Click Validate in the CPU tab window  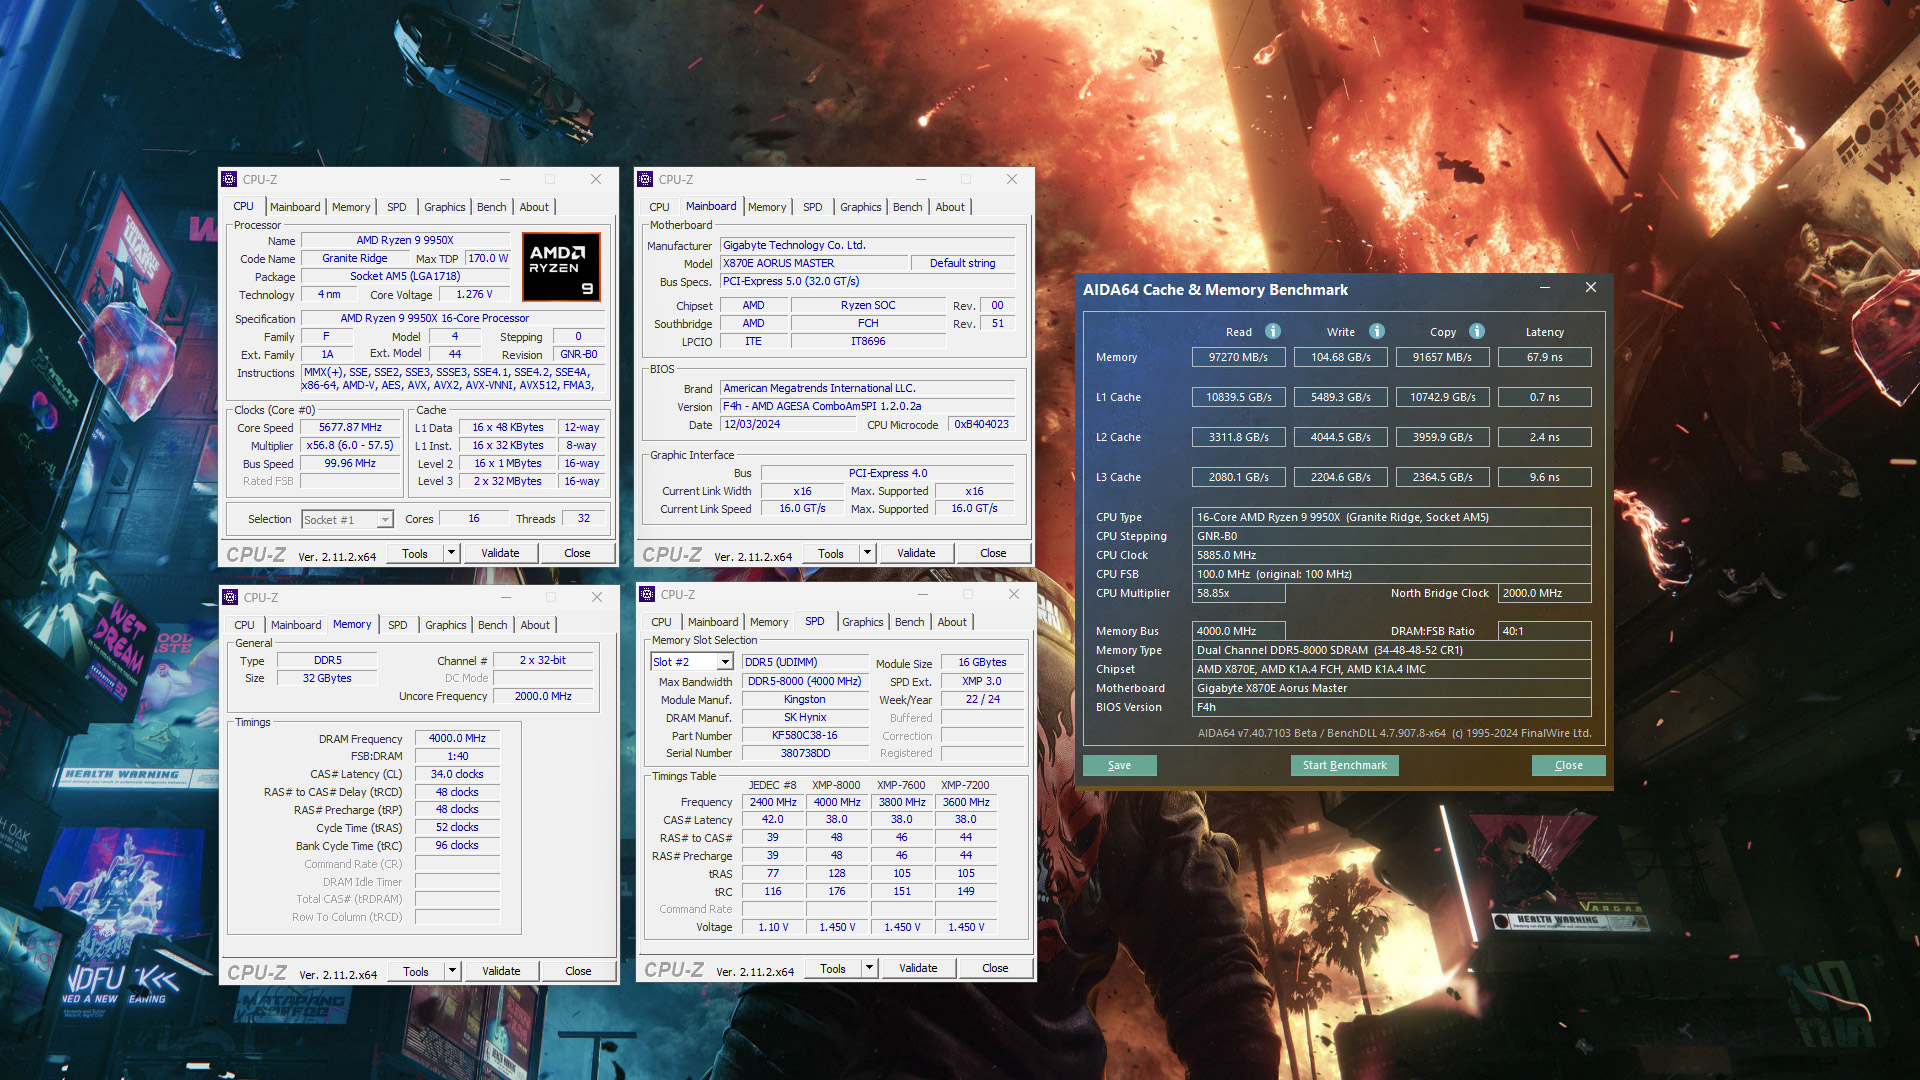[501, 553]
